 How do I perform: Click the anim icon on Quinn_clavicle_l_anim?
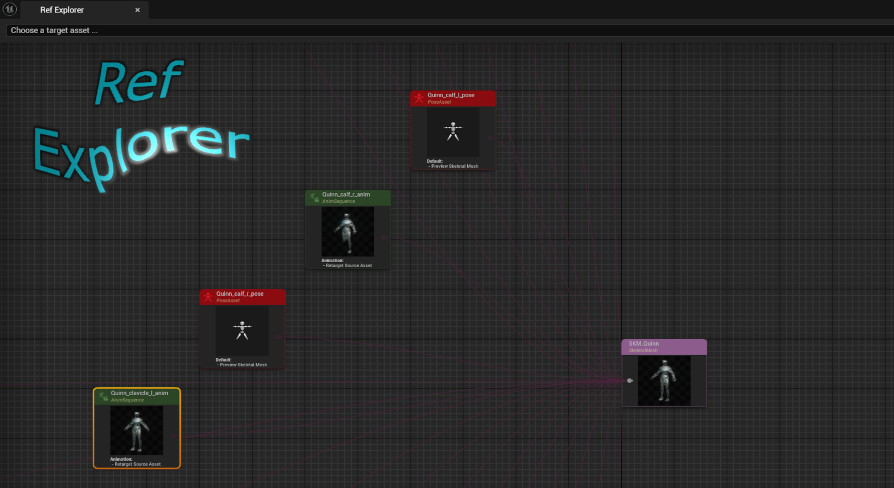coord(102,396)
